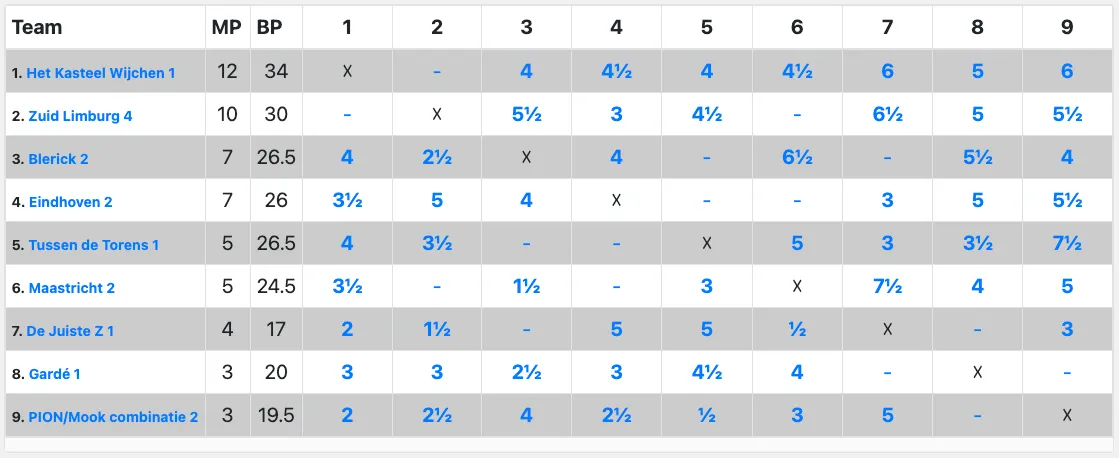
Task: Open Tussen de Torens 1 team details
Action: (93, 245)
